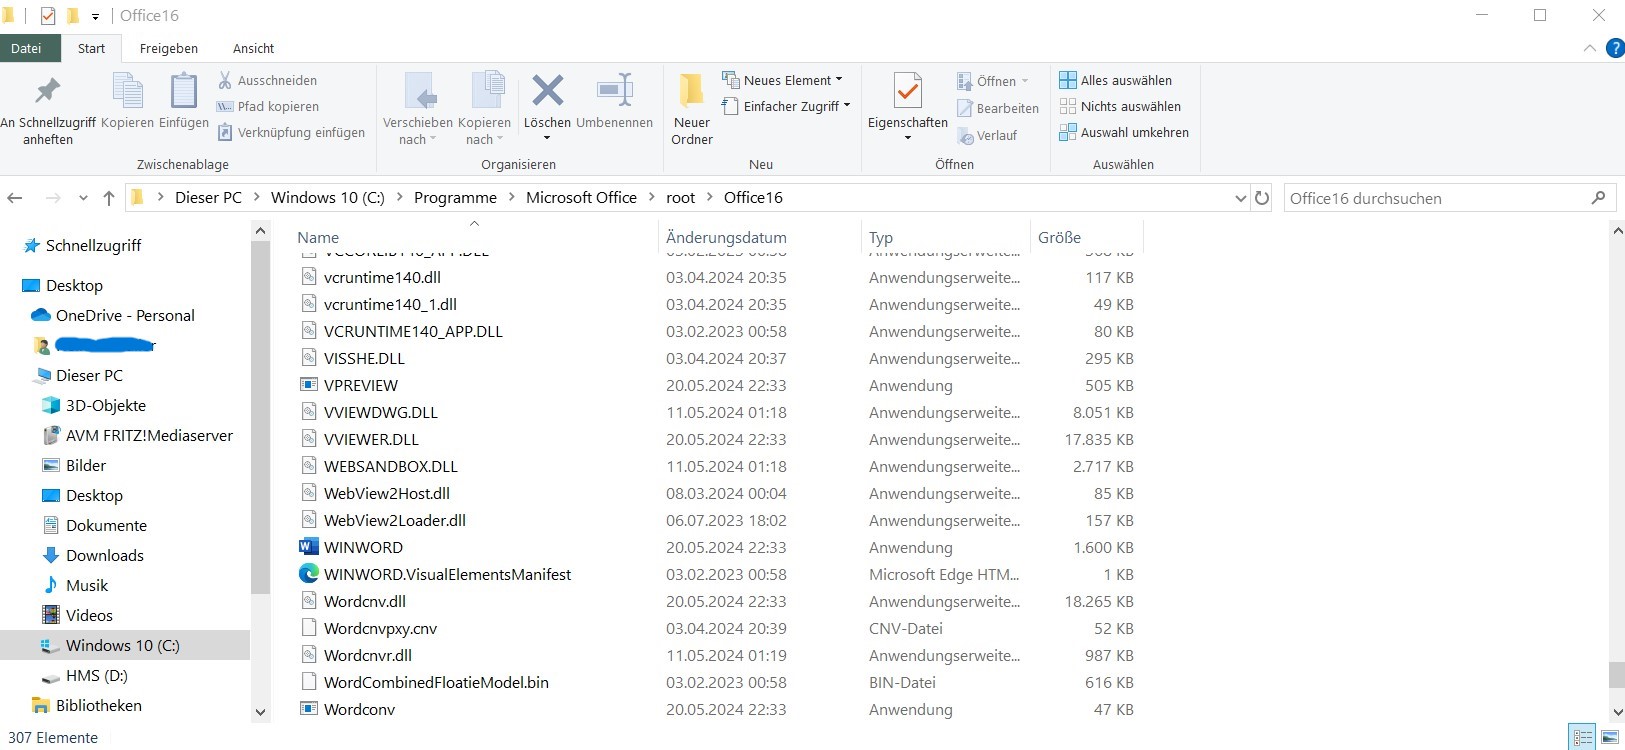Click Dieser PC in address breadcrumb

(208, 198)
